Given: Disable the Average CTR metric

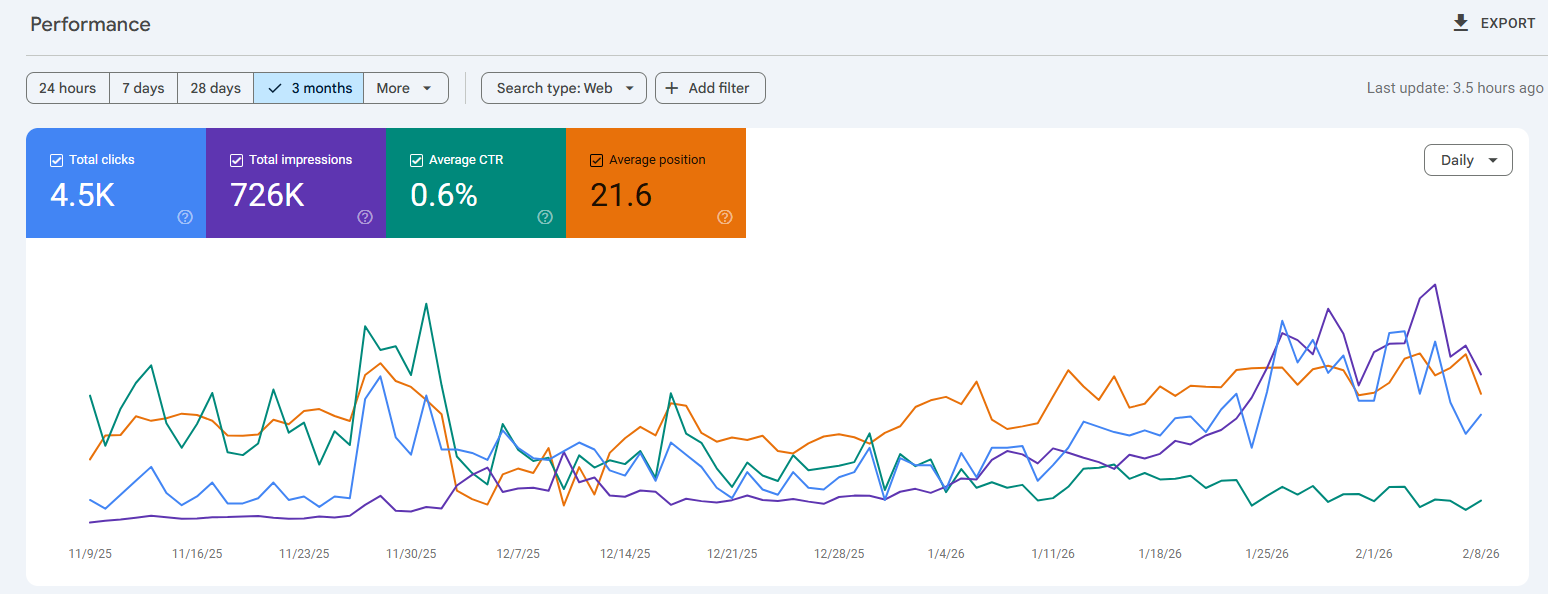Looking at the screenshot, I should coord(416,159).
